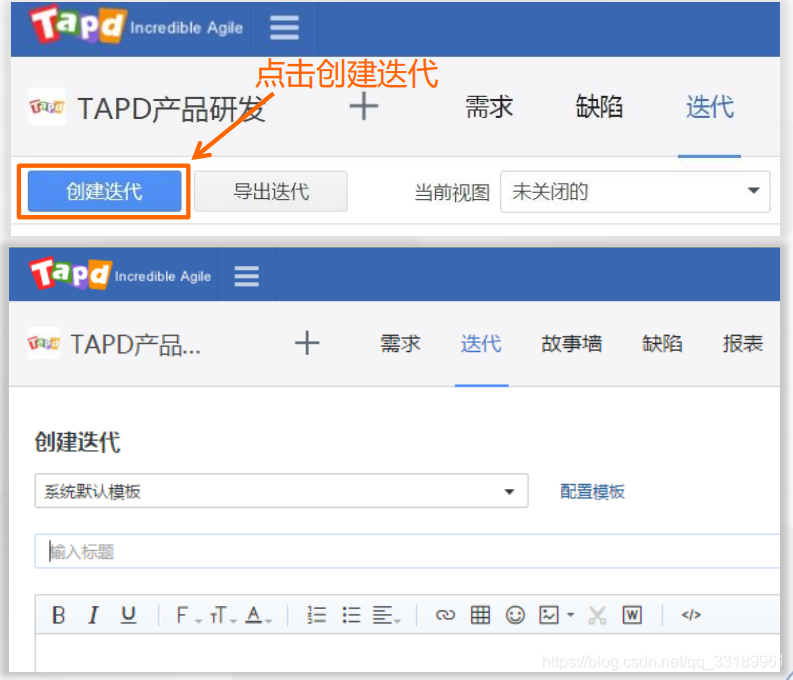Click Tapd logo in the top header
793x680 pixels.
(78, 24)
